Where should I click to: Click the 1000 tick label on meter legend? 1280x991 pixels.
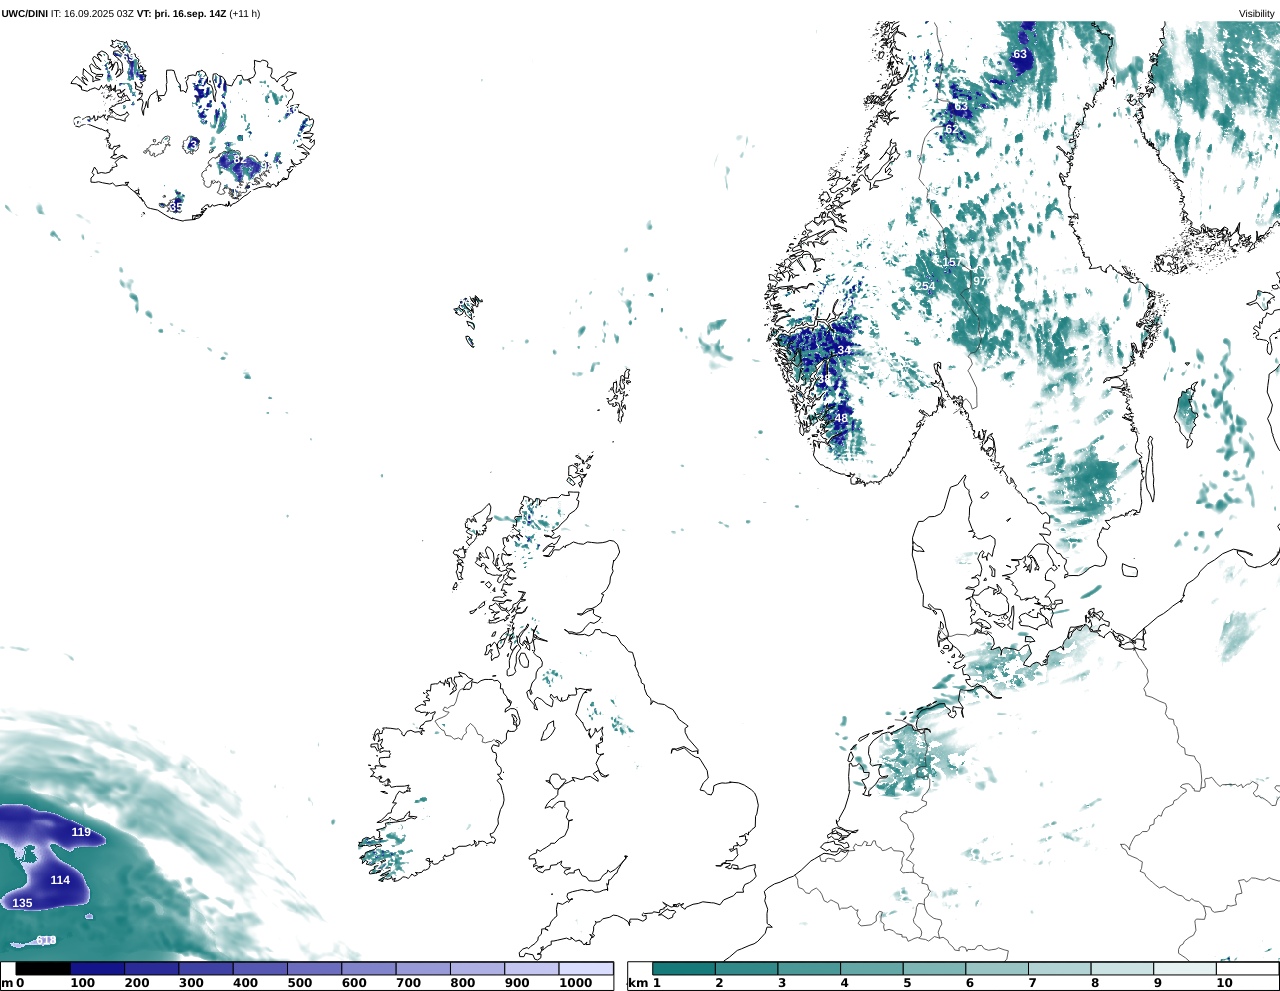pos(575,983)
